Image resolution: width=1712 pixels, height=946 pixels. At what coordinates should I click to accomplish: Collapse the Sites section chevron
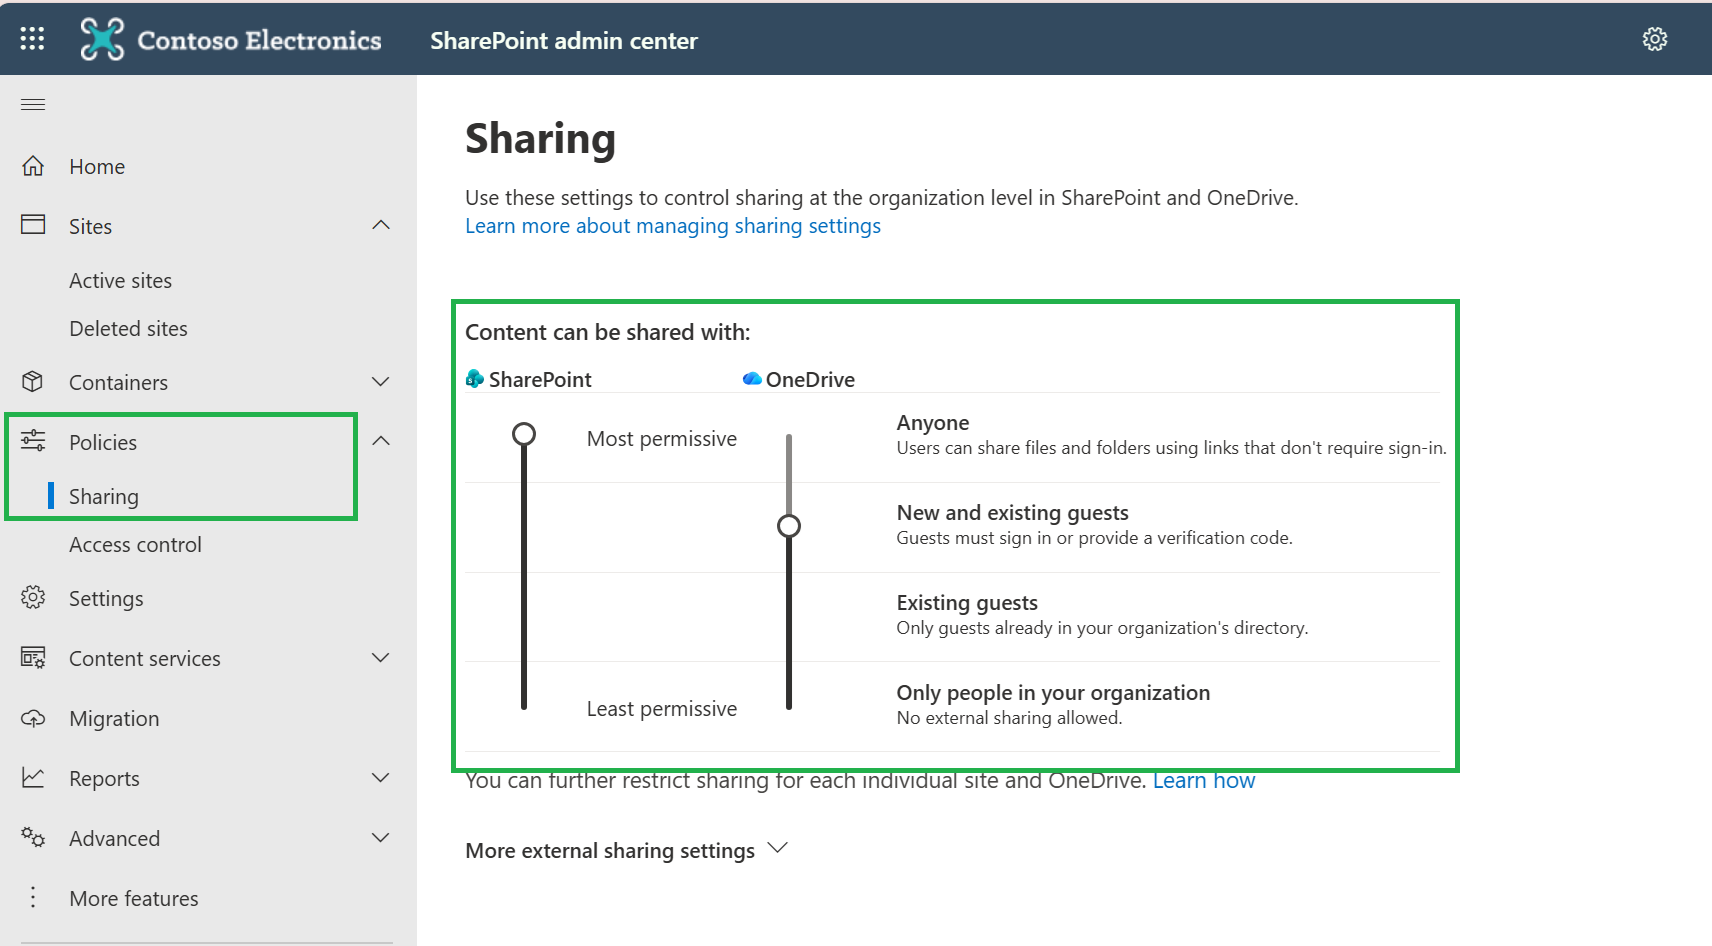pyautogui.click(x=381, y=225)
